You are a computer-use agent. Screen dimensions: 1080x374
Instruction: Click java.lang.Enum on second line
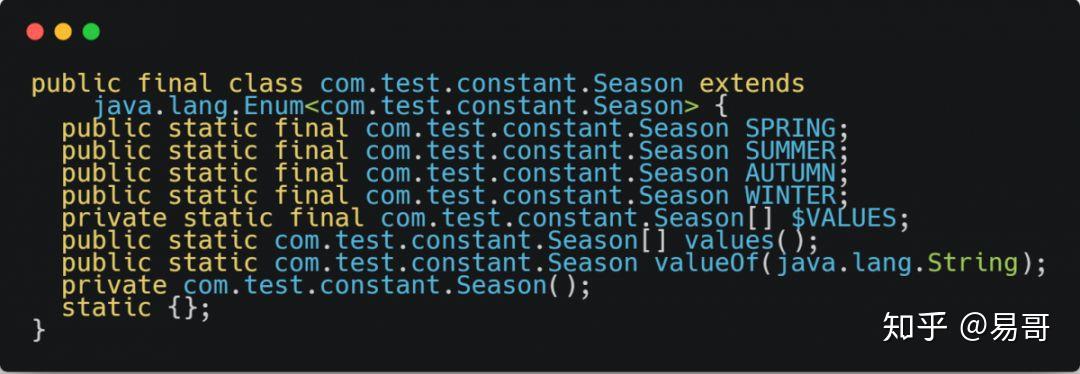tap(199, 106)
